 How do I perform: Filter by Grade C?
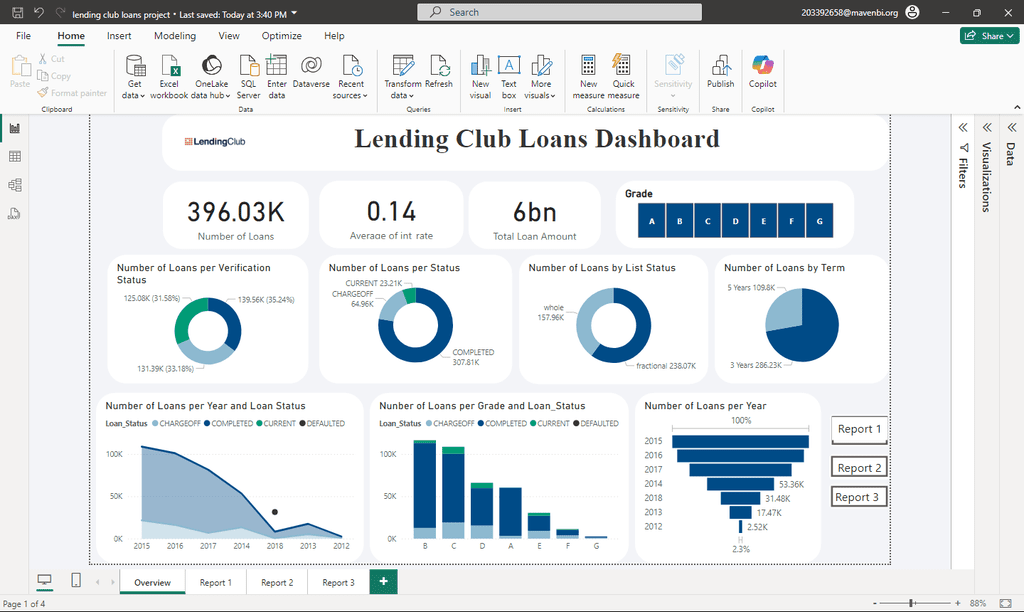[707, 221]
